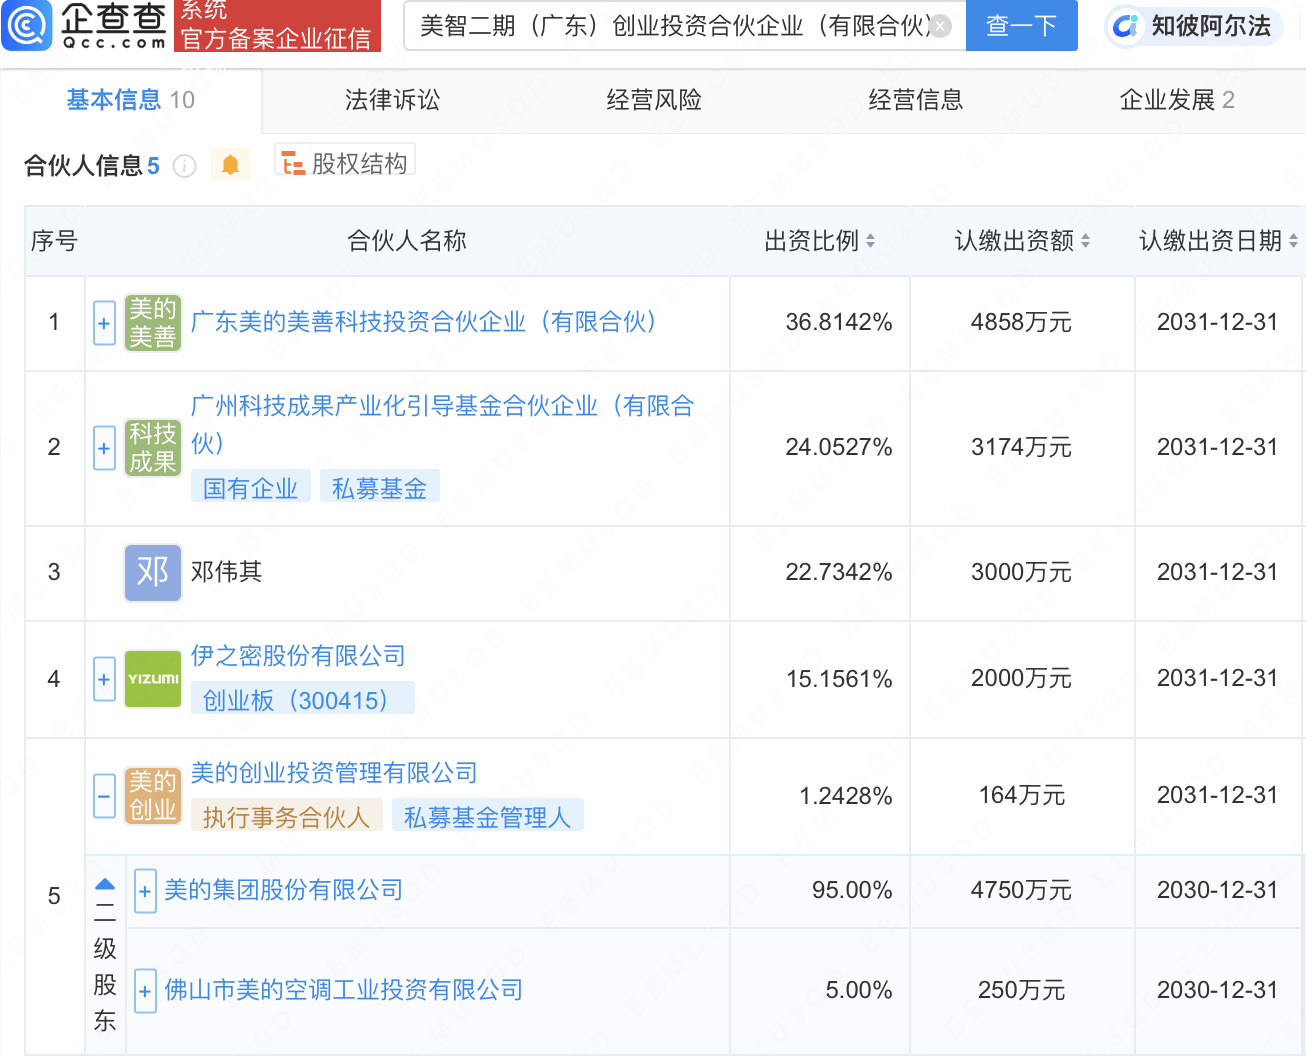Expand row of 伊之密股份有限公司
This screenshot has width=1306, height=1058.
coord(104,679)
